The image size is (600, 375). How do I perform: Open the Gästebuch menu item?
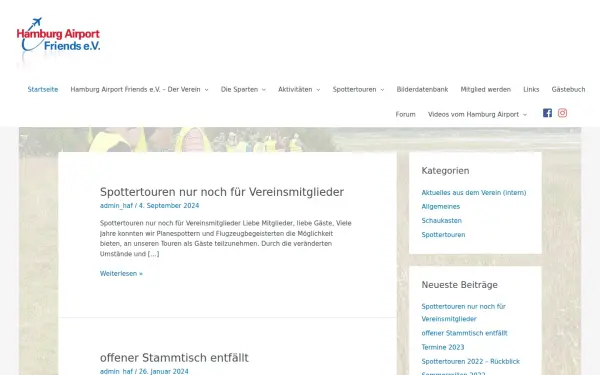[568, 90]
